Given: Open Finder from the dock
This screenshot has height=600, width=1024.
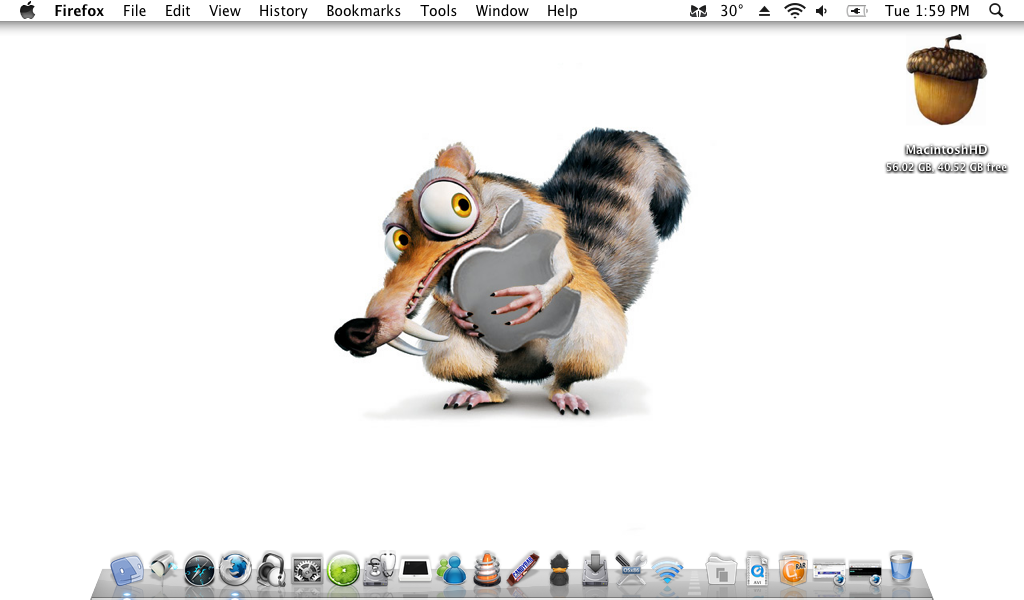Looking at the screenshot, I should tap(127, 570).
